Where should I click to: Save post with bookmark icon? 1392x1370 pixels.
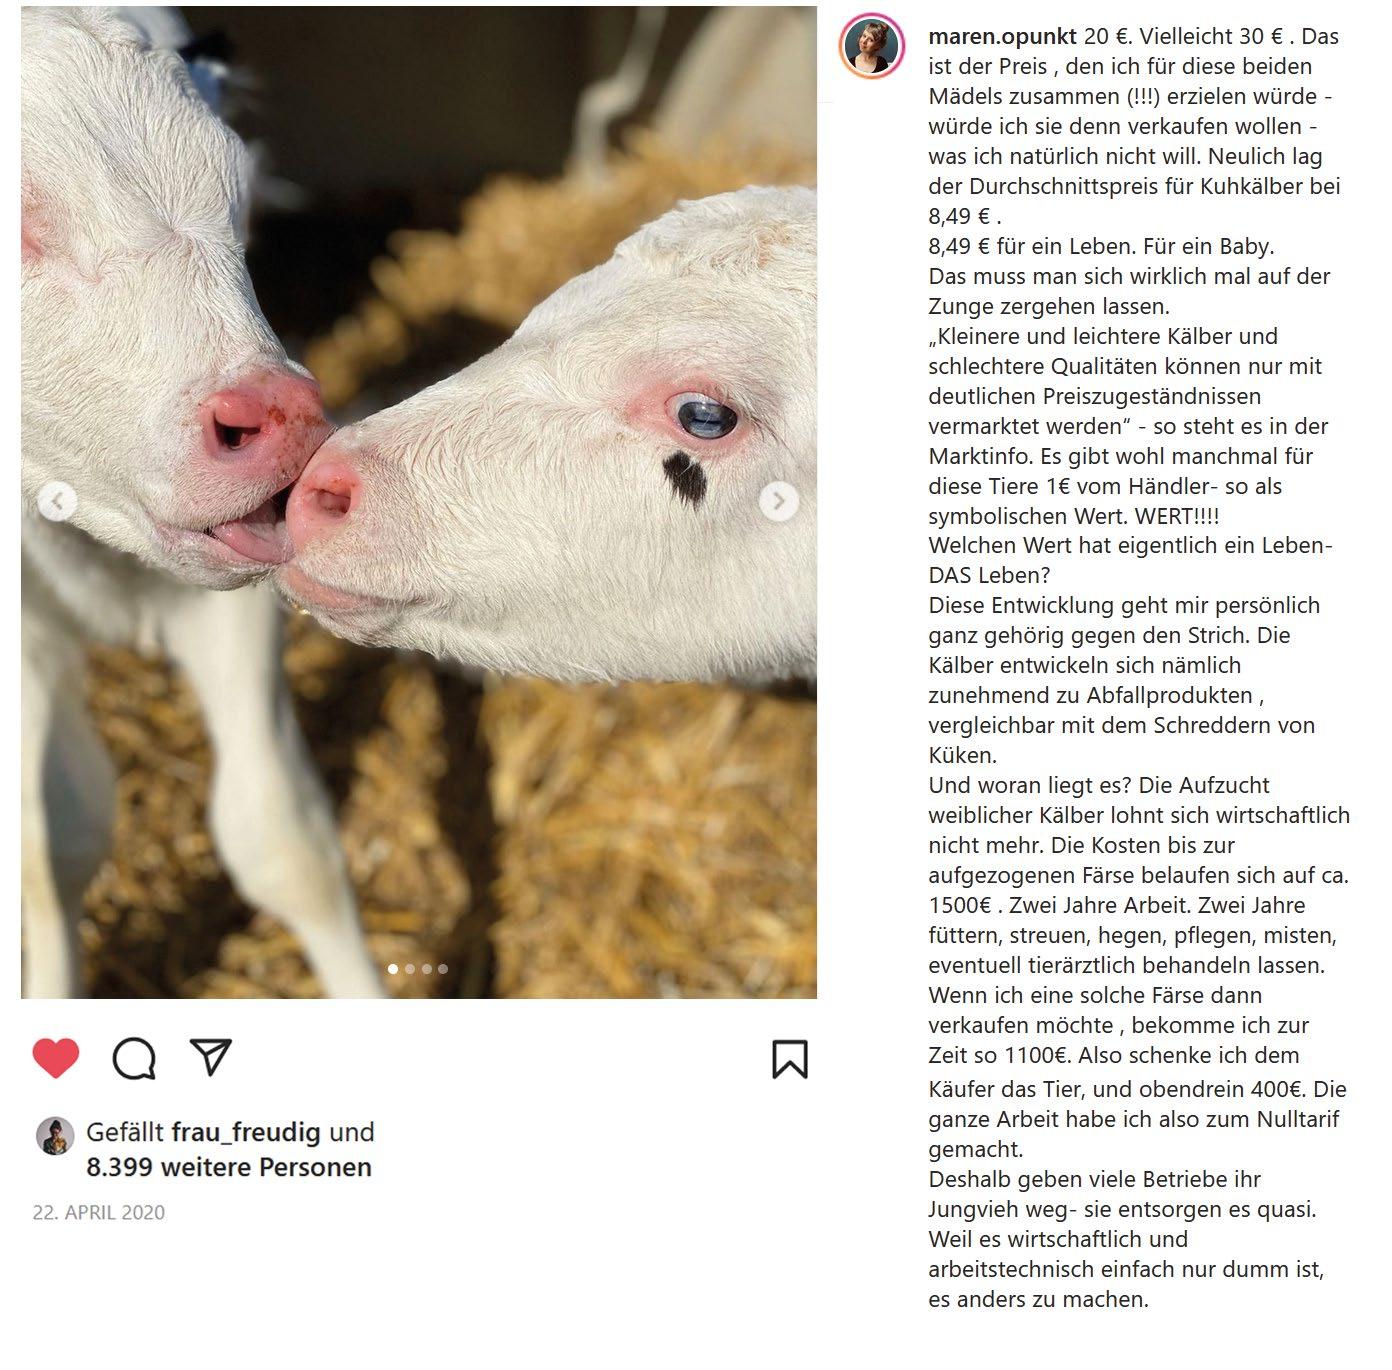789,1060
